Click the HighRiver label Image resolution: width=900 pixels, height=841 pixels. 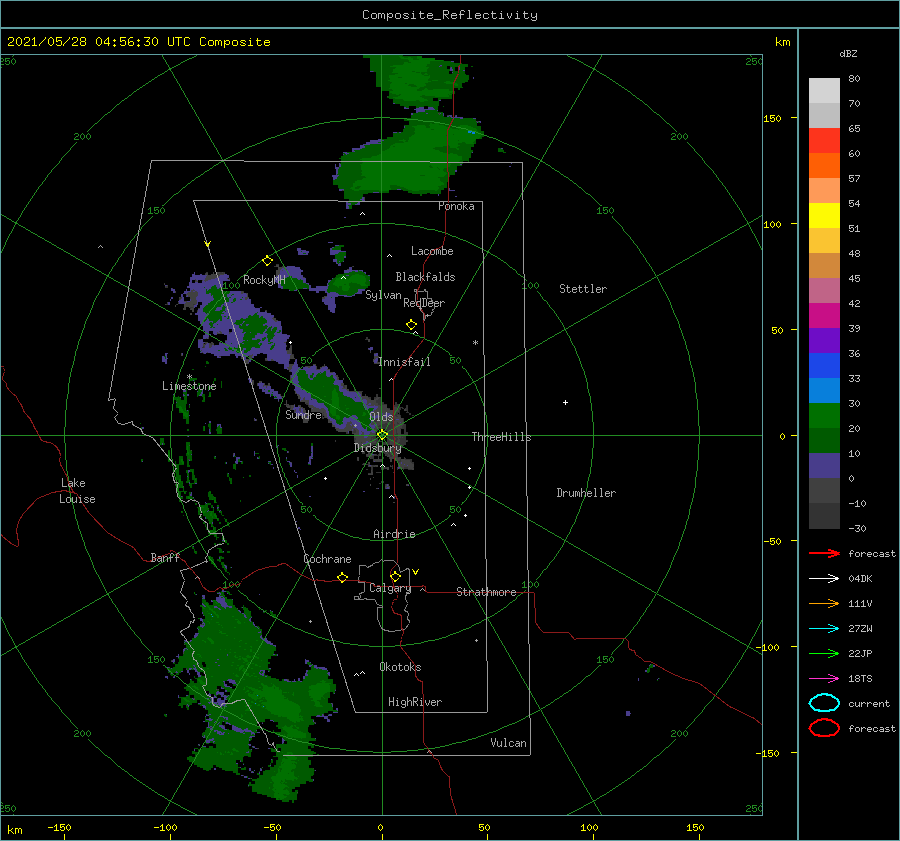pyautogui.click(x=415, y=702)
